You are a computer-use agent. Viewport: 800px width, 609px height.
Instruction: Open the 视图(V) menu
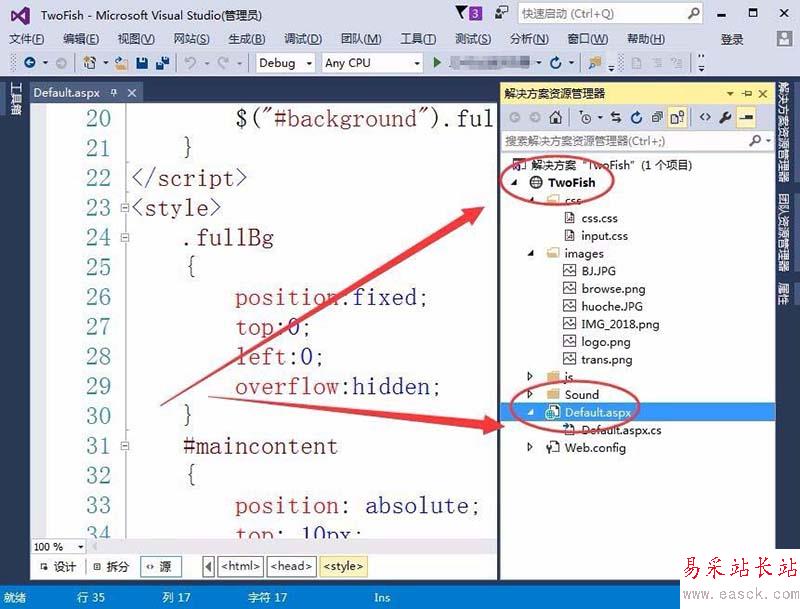click(x=136, y=39)
